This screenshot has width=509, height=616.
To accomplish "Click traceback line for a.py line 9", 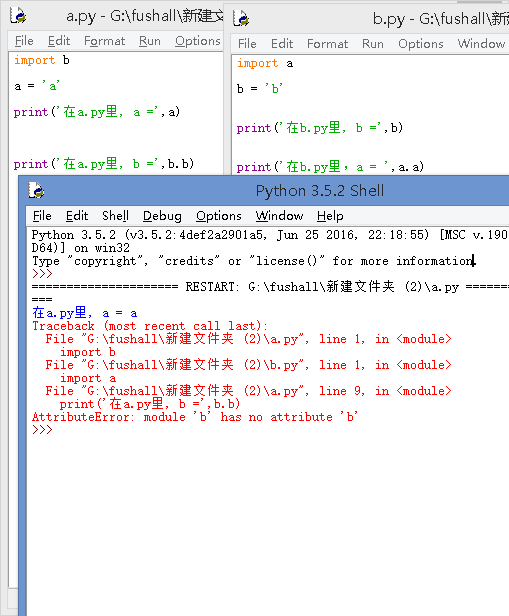I will [x=249, y=391].
